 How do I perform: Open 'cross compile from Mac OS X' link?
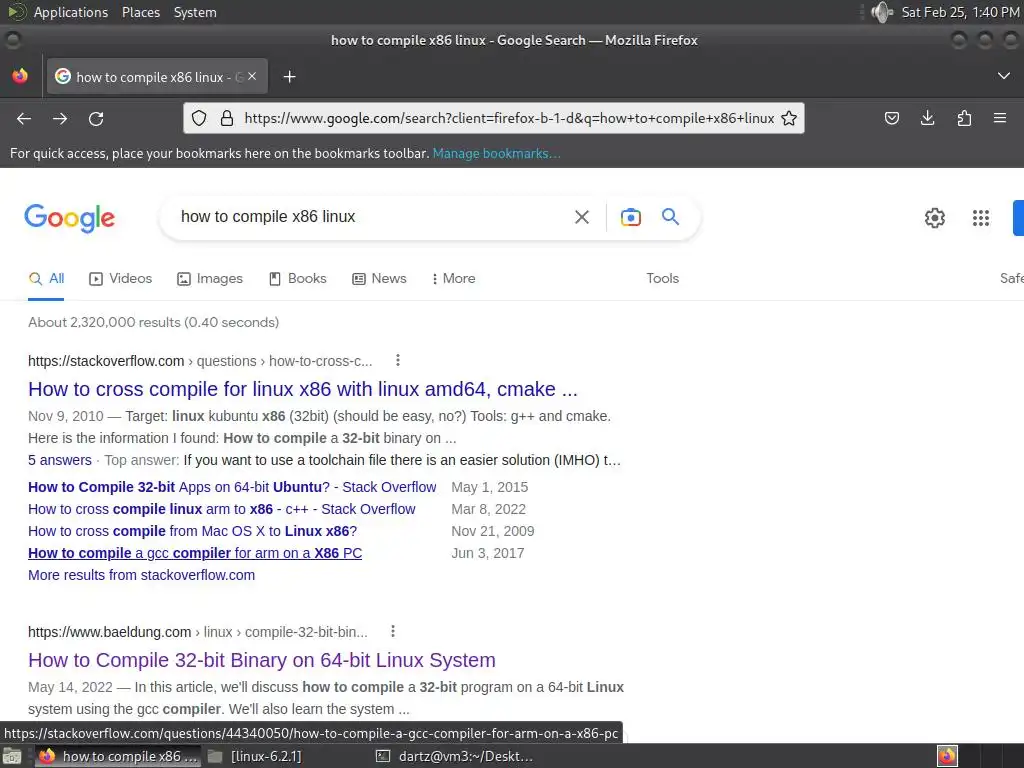pyautogui.click(x=193, y=532)
